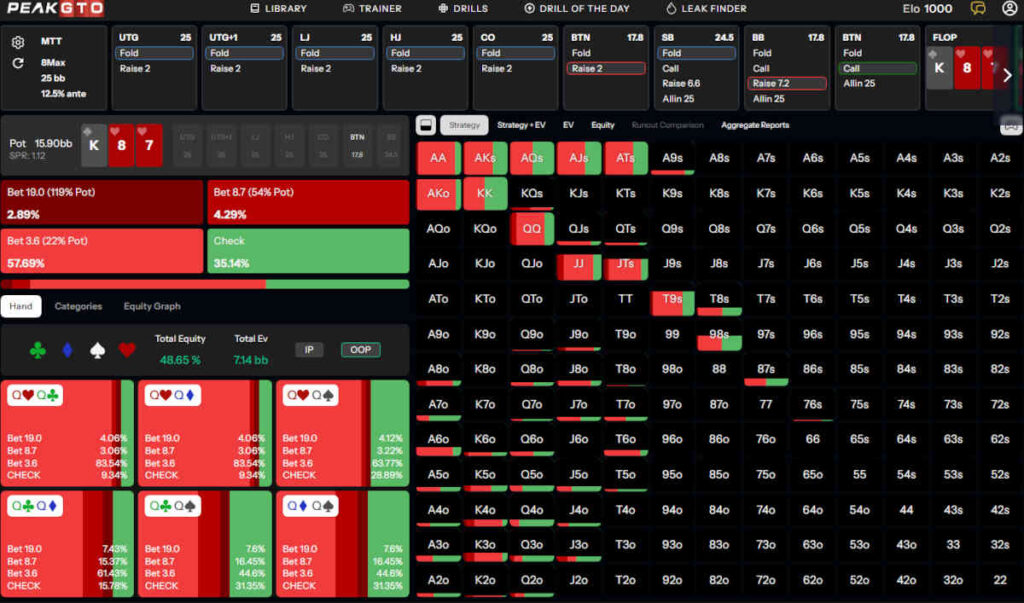The image size is (1024, 603).
Task: Click the Check 35.14% action button
Action: 308,252
